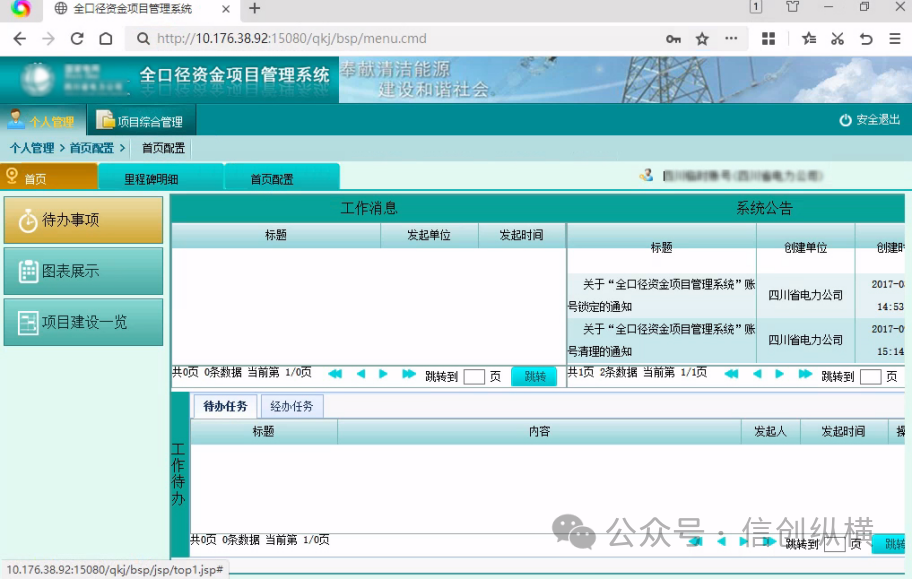Open 图表展示 chart icon panel
This screenshot has height=580, width=913.
(30, 270)
